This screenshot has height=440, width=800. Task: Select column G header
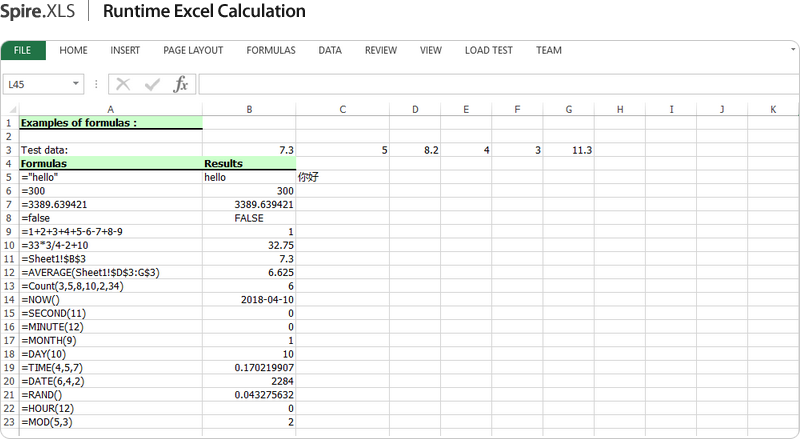[569, 109]
